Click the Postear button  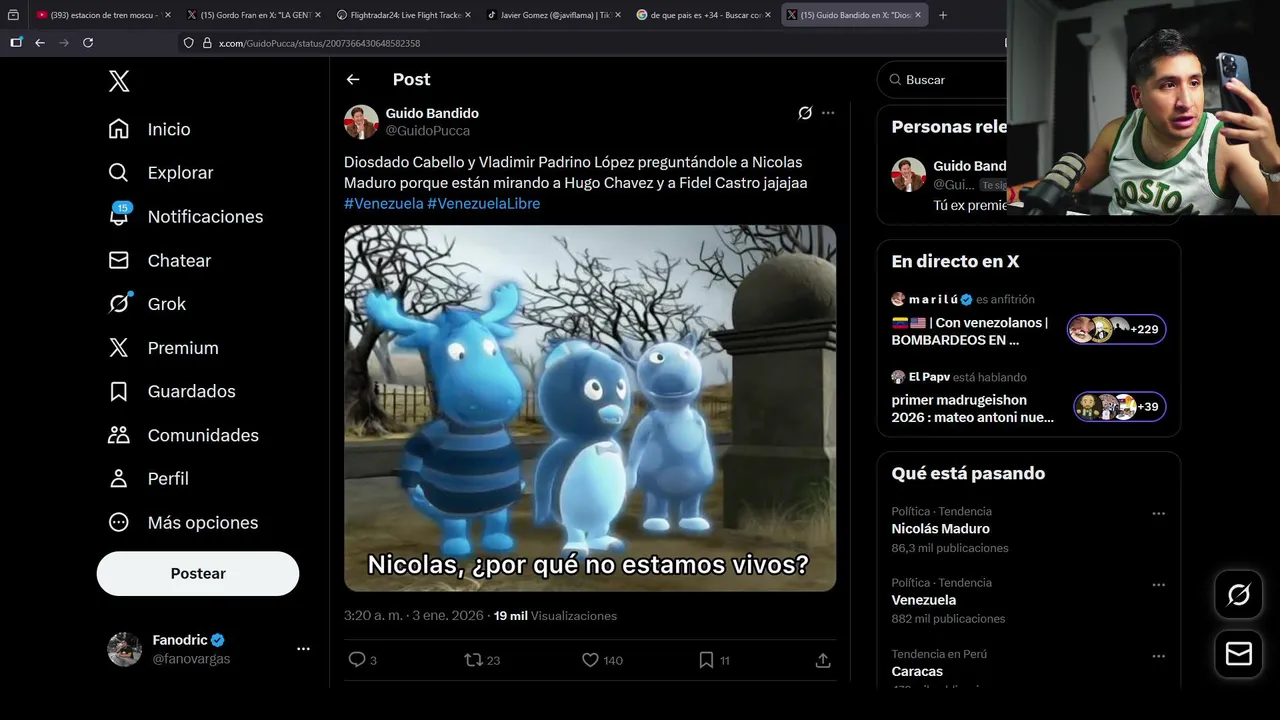pyautogui.click(x=198, y=573)
